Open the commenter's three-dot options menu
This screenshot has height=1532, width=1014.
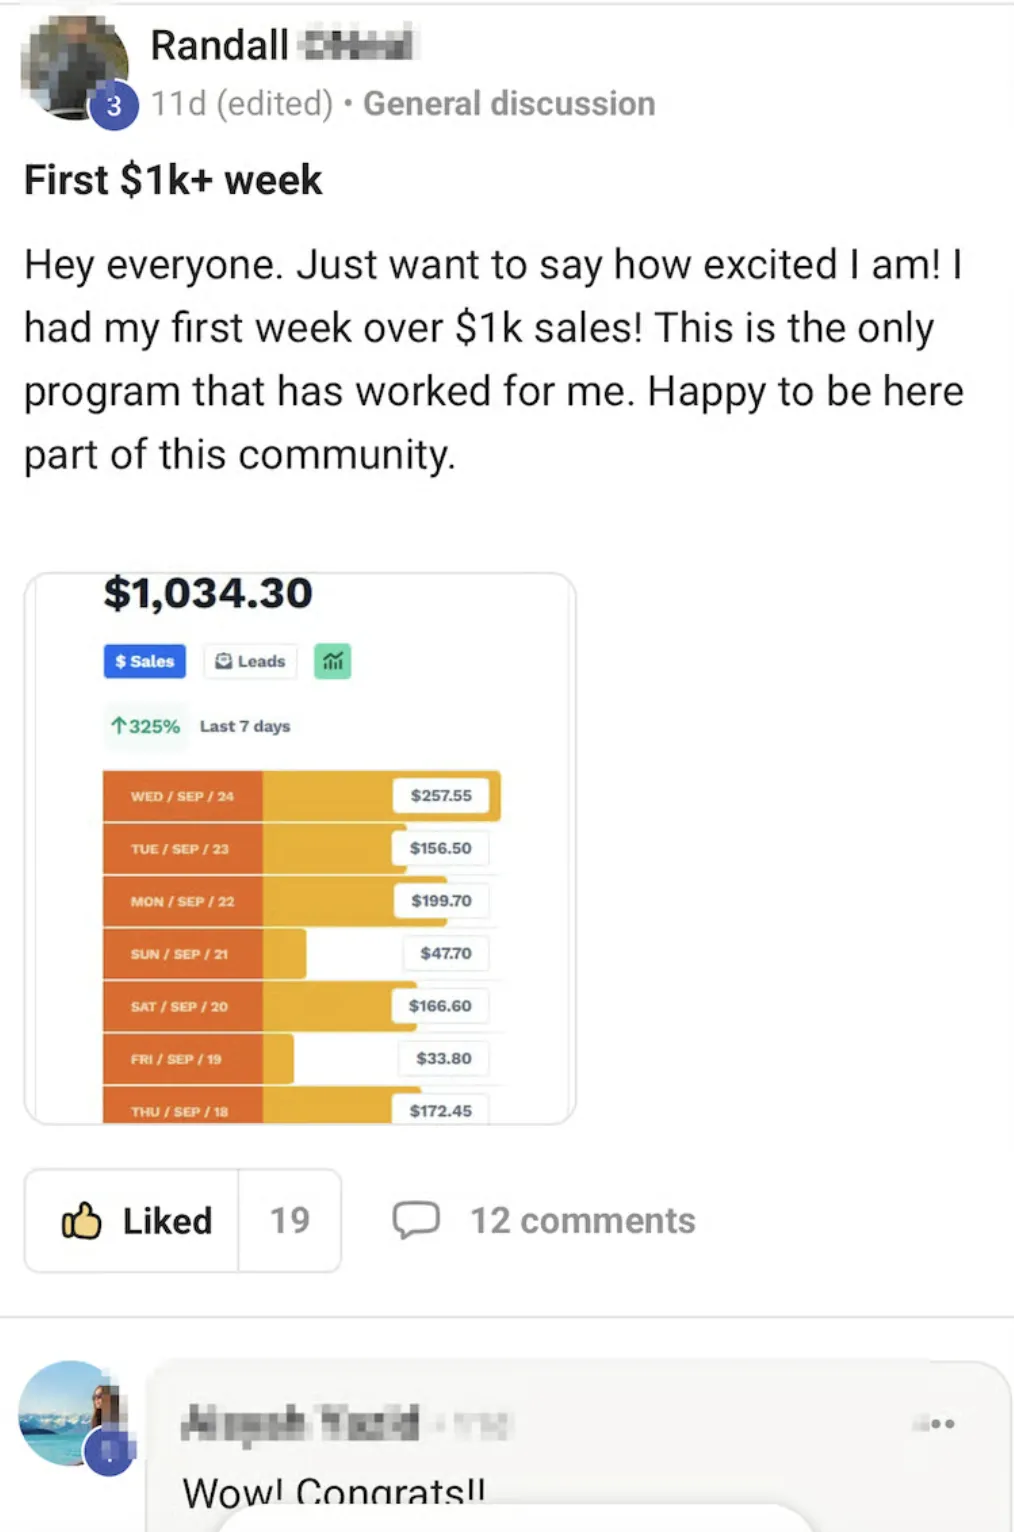[938, 1423]
